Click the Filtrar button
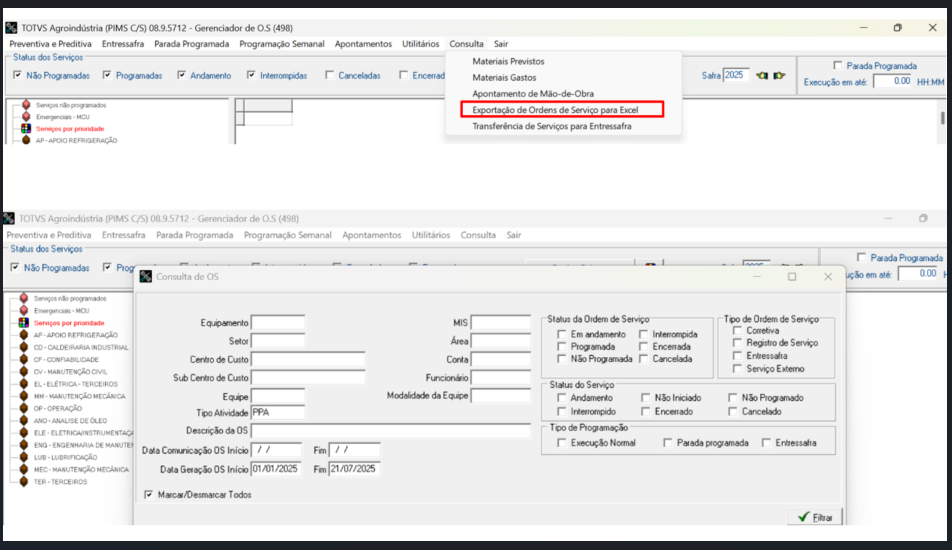 815,517
